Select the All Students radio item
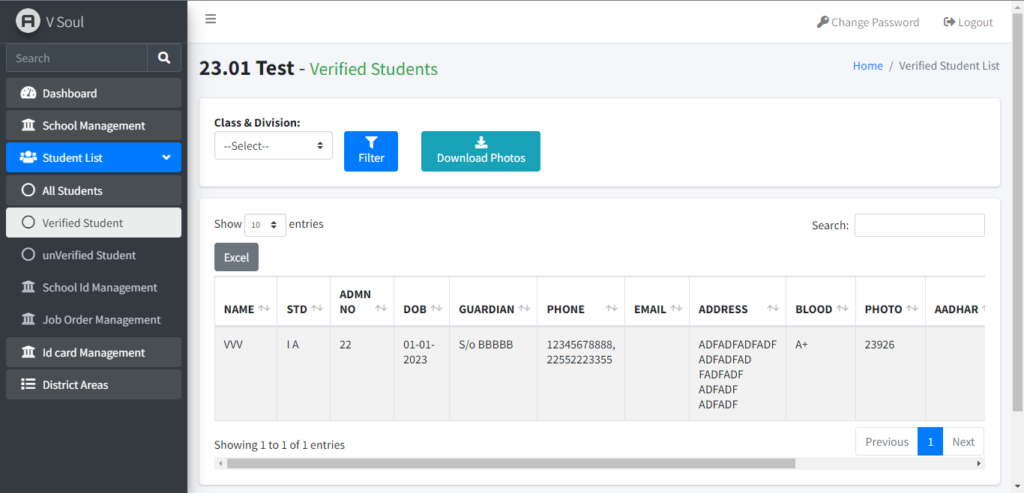The image size is (1024, 493). point(93,191)
